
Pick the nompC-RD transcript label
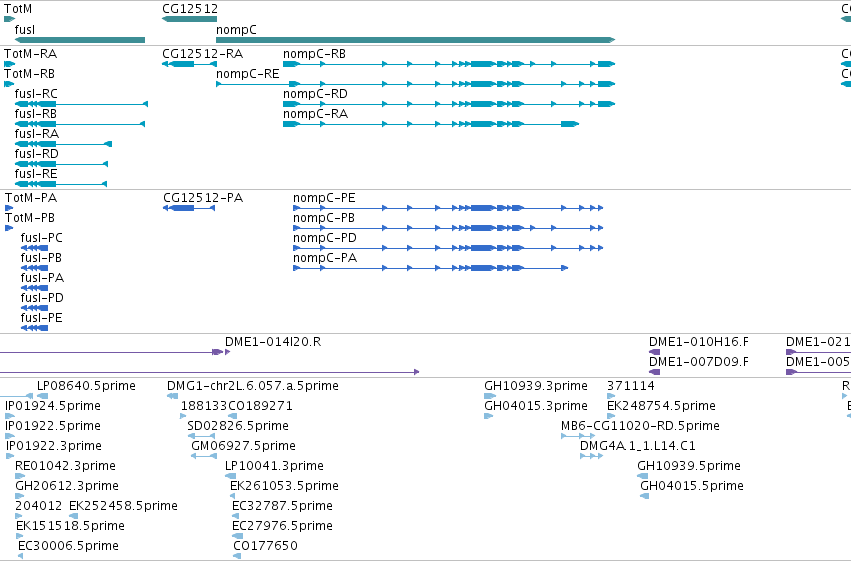tap(315, 94)
